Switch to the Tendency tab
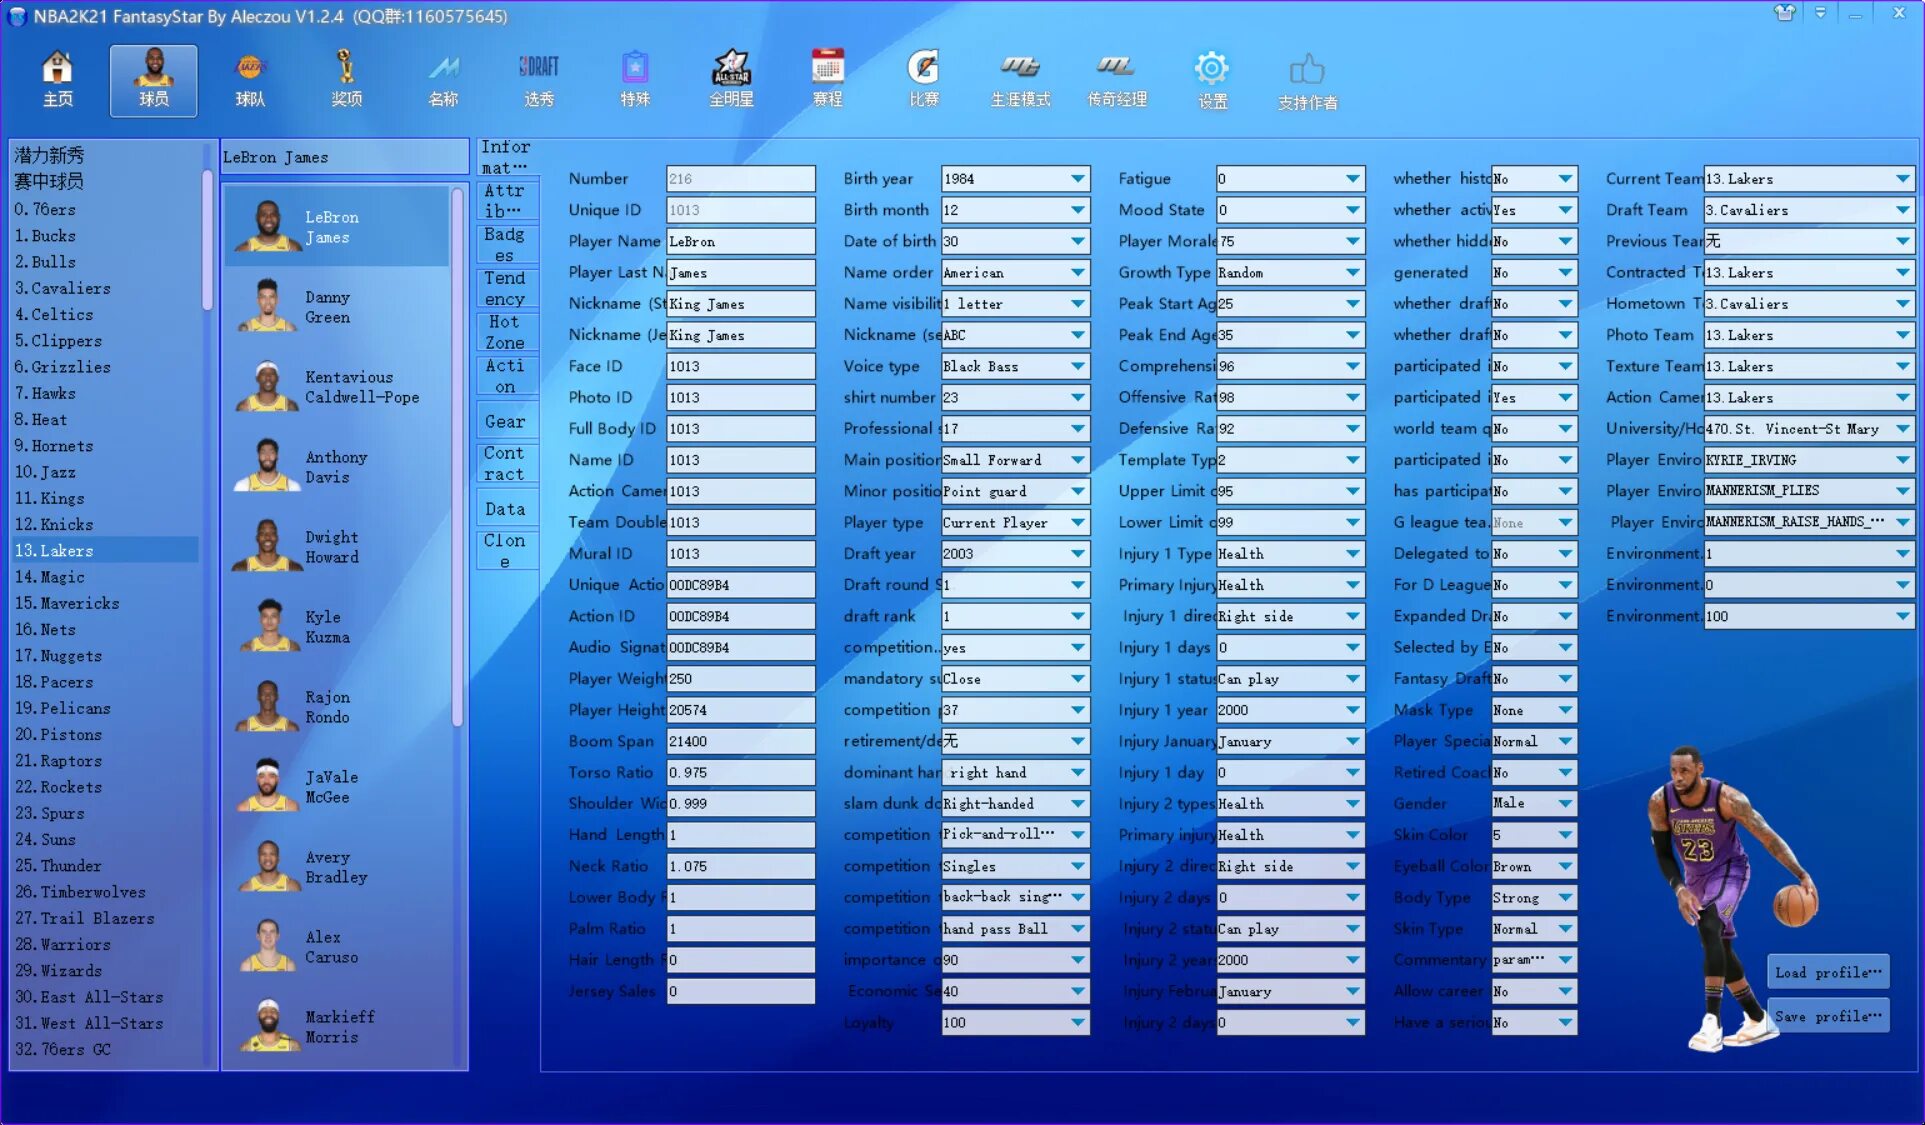Screen dimensions: 1925x1125 [506, 288]
